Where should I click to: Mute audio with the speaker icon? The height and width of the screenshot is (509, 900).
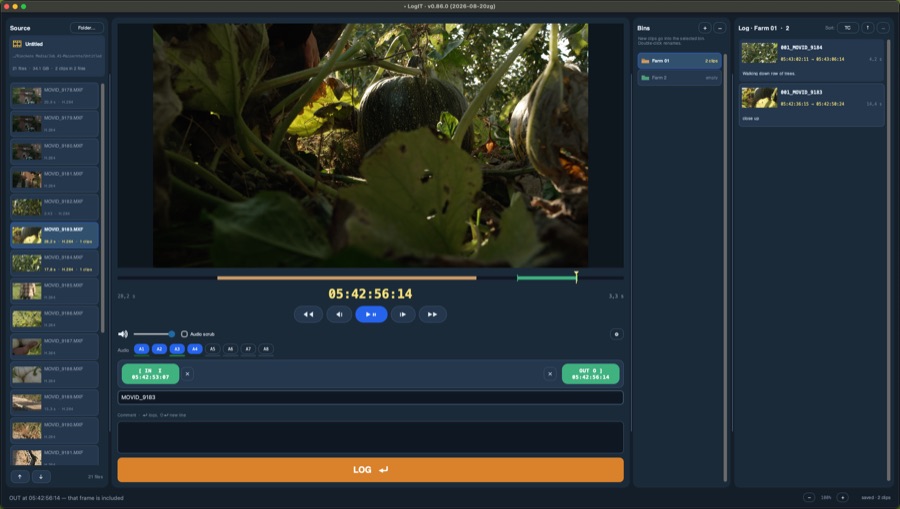click(123, 334)
